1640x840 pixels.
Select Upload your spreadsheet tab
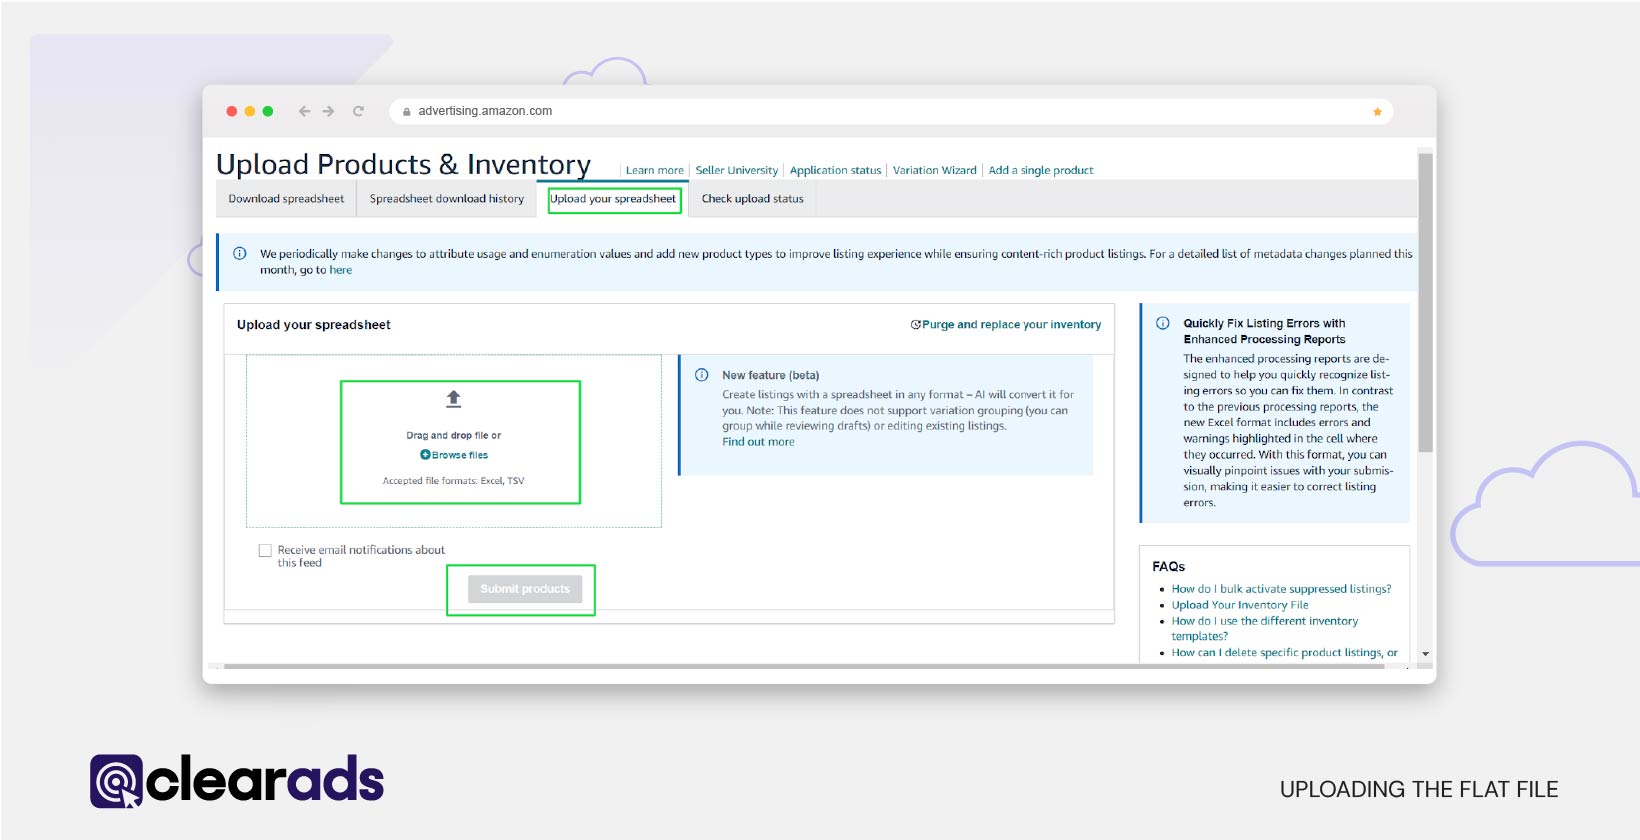click(x=613, y=199)
